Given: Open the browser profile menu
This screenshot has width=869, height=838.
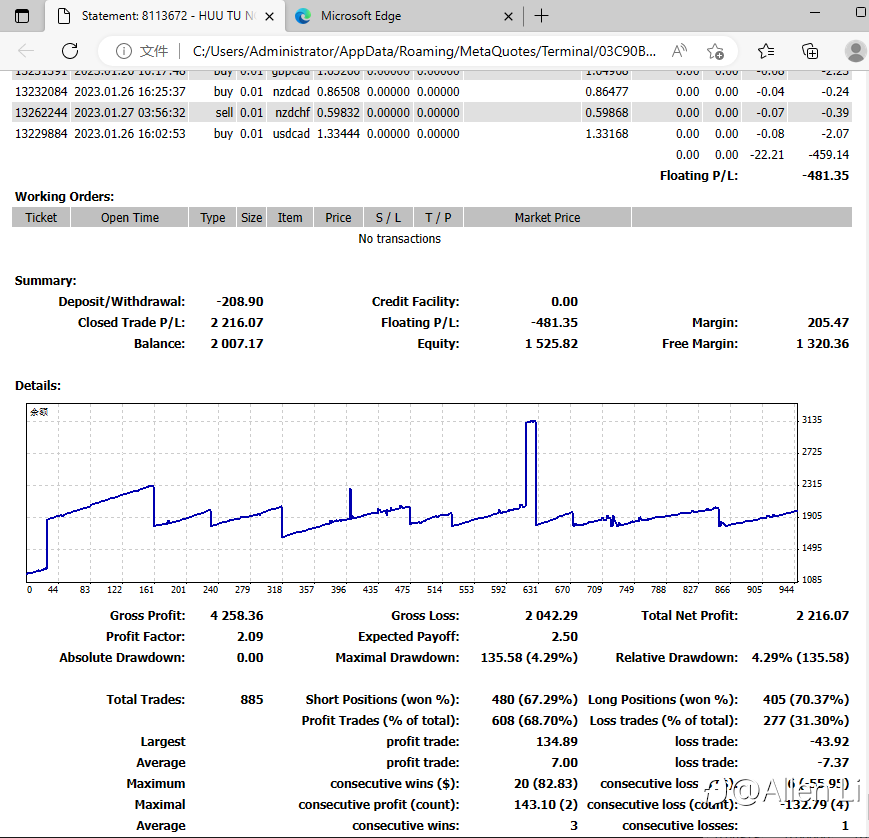Looking at the screenshot, I should 855,51.
